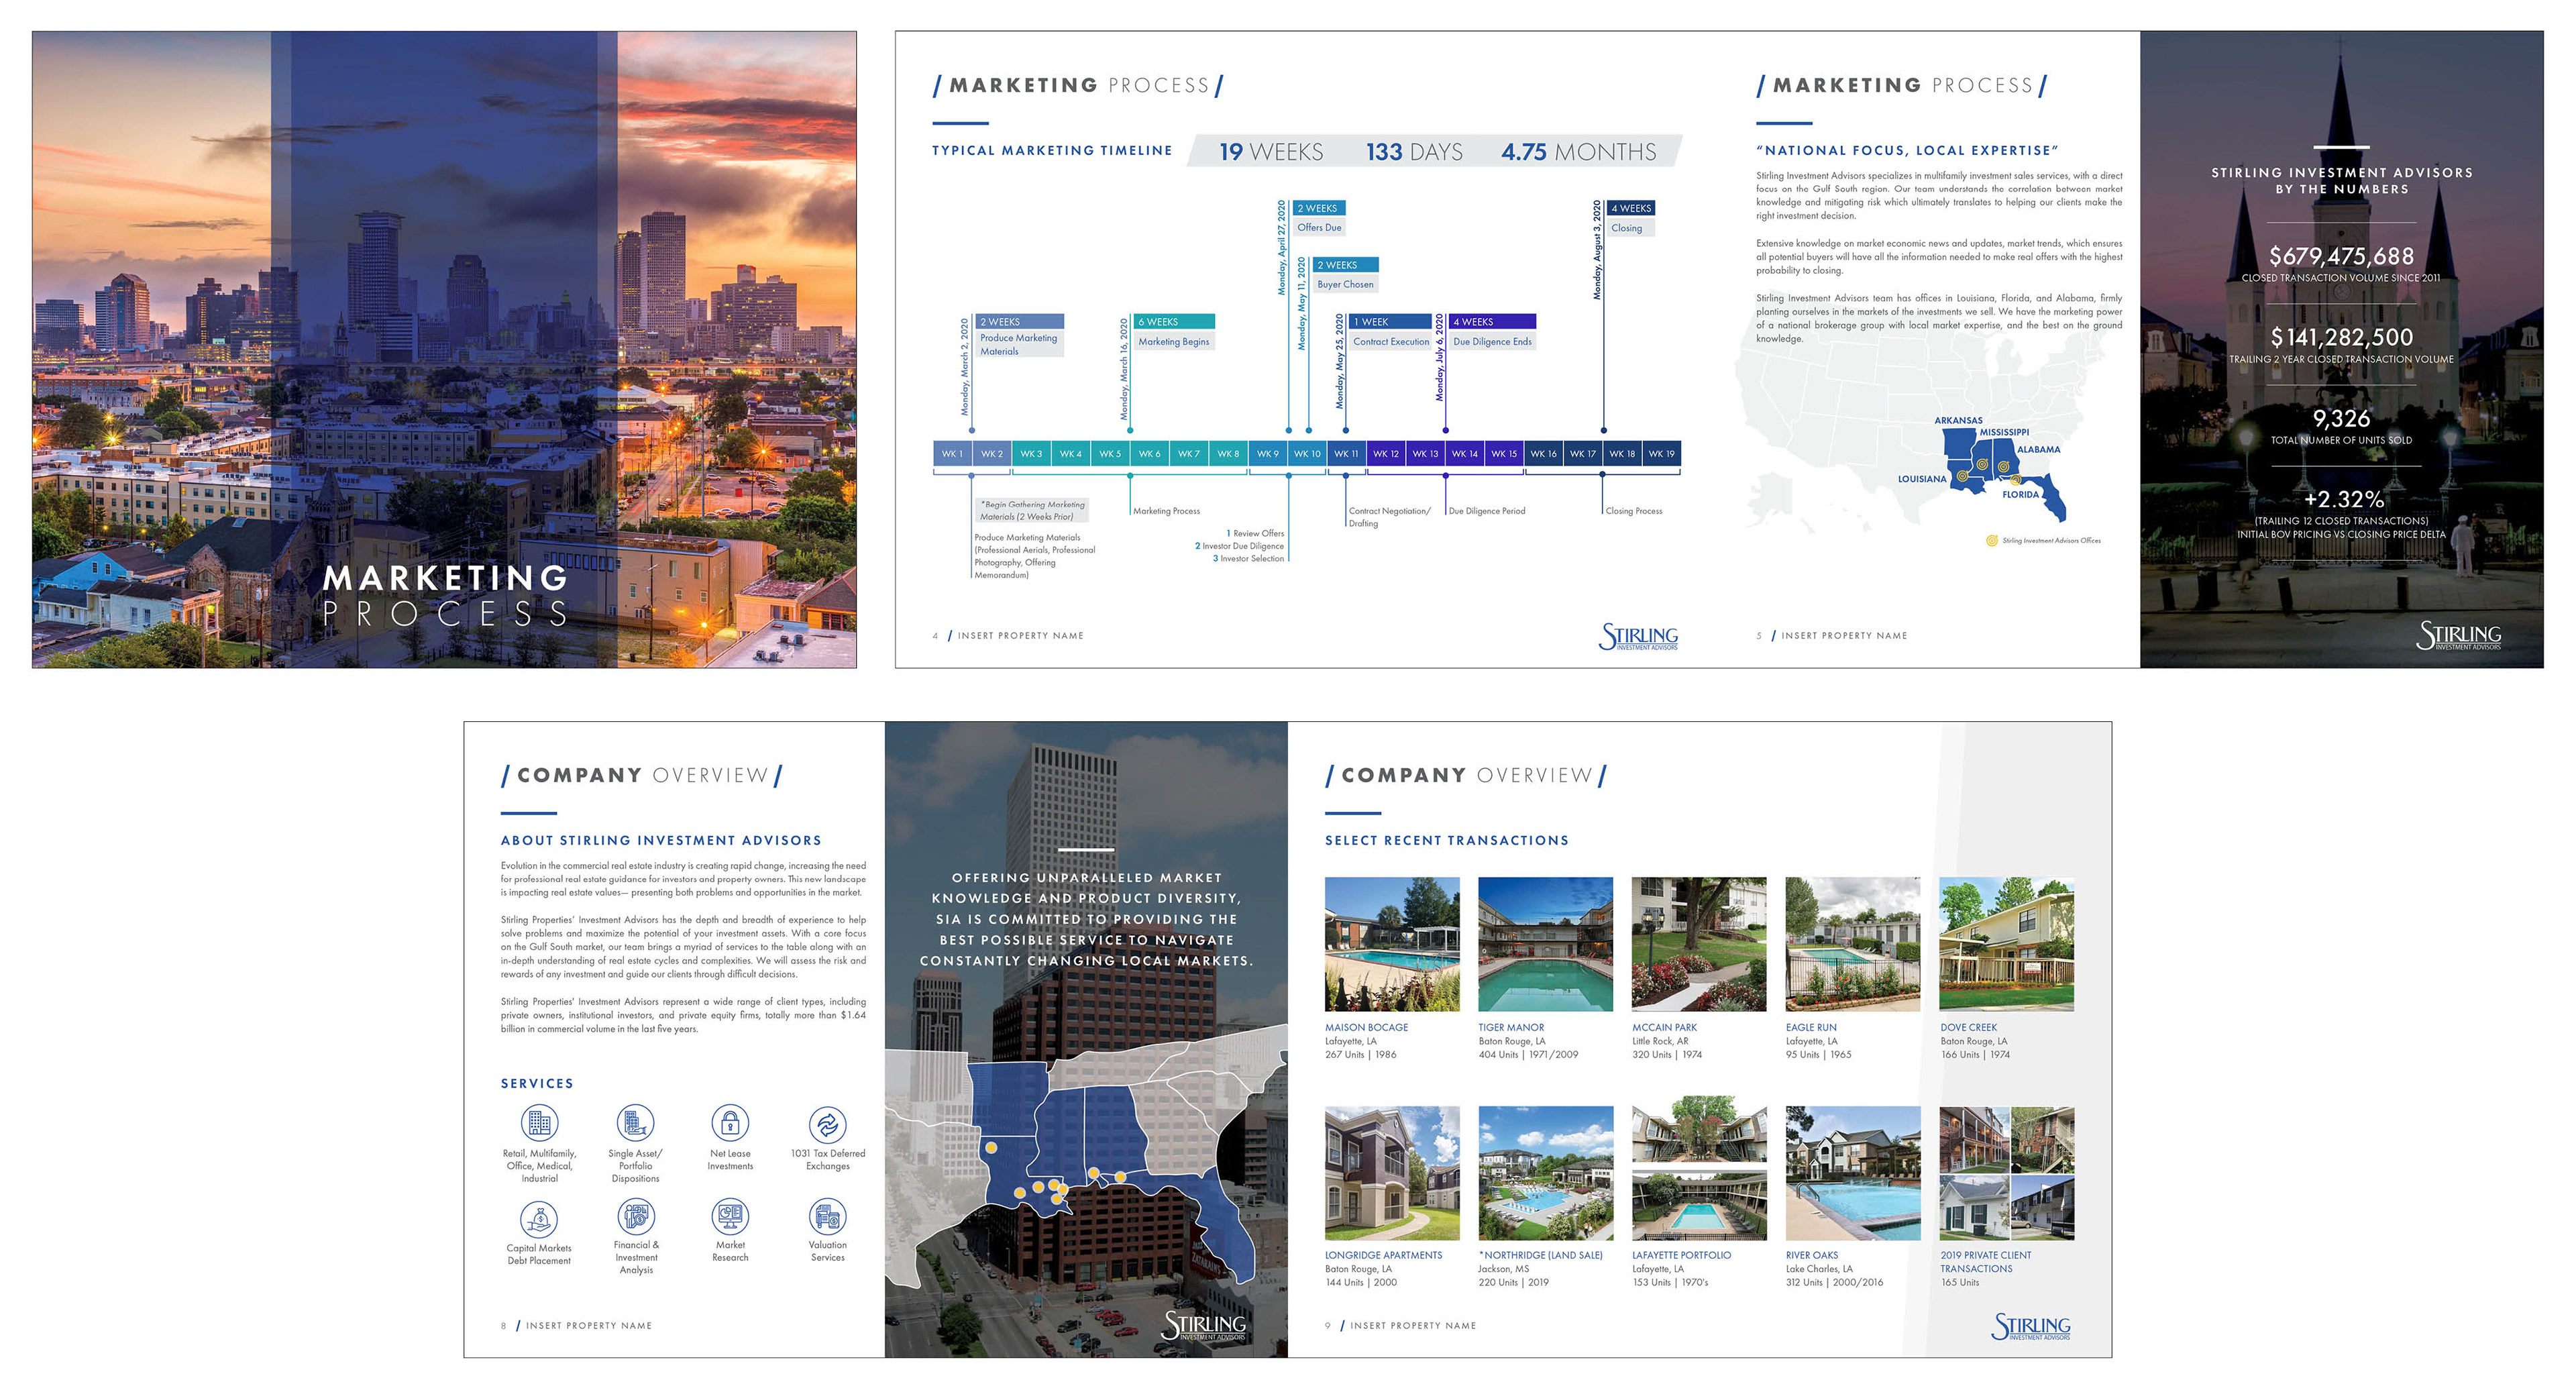Click the Valuation Services icon

[x=827, y=1216]
